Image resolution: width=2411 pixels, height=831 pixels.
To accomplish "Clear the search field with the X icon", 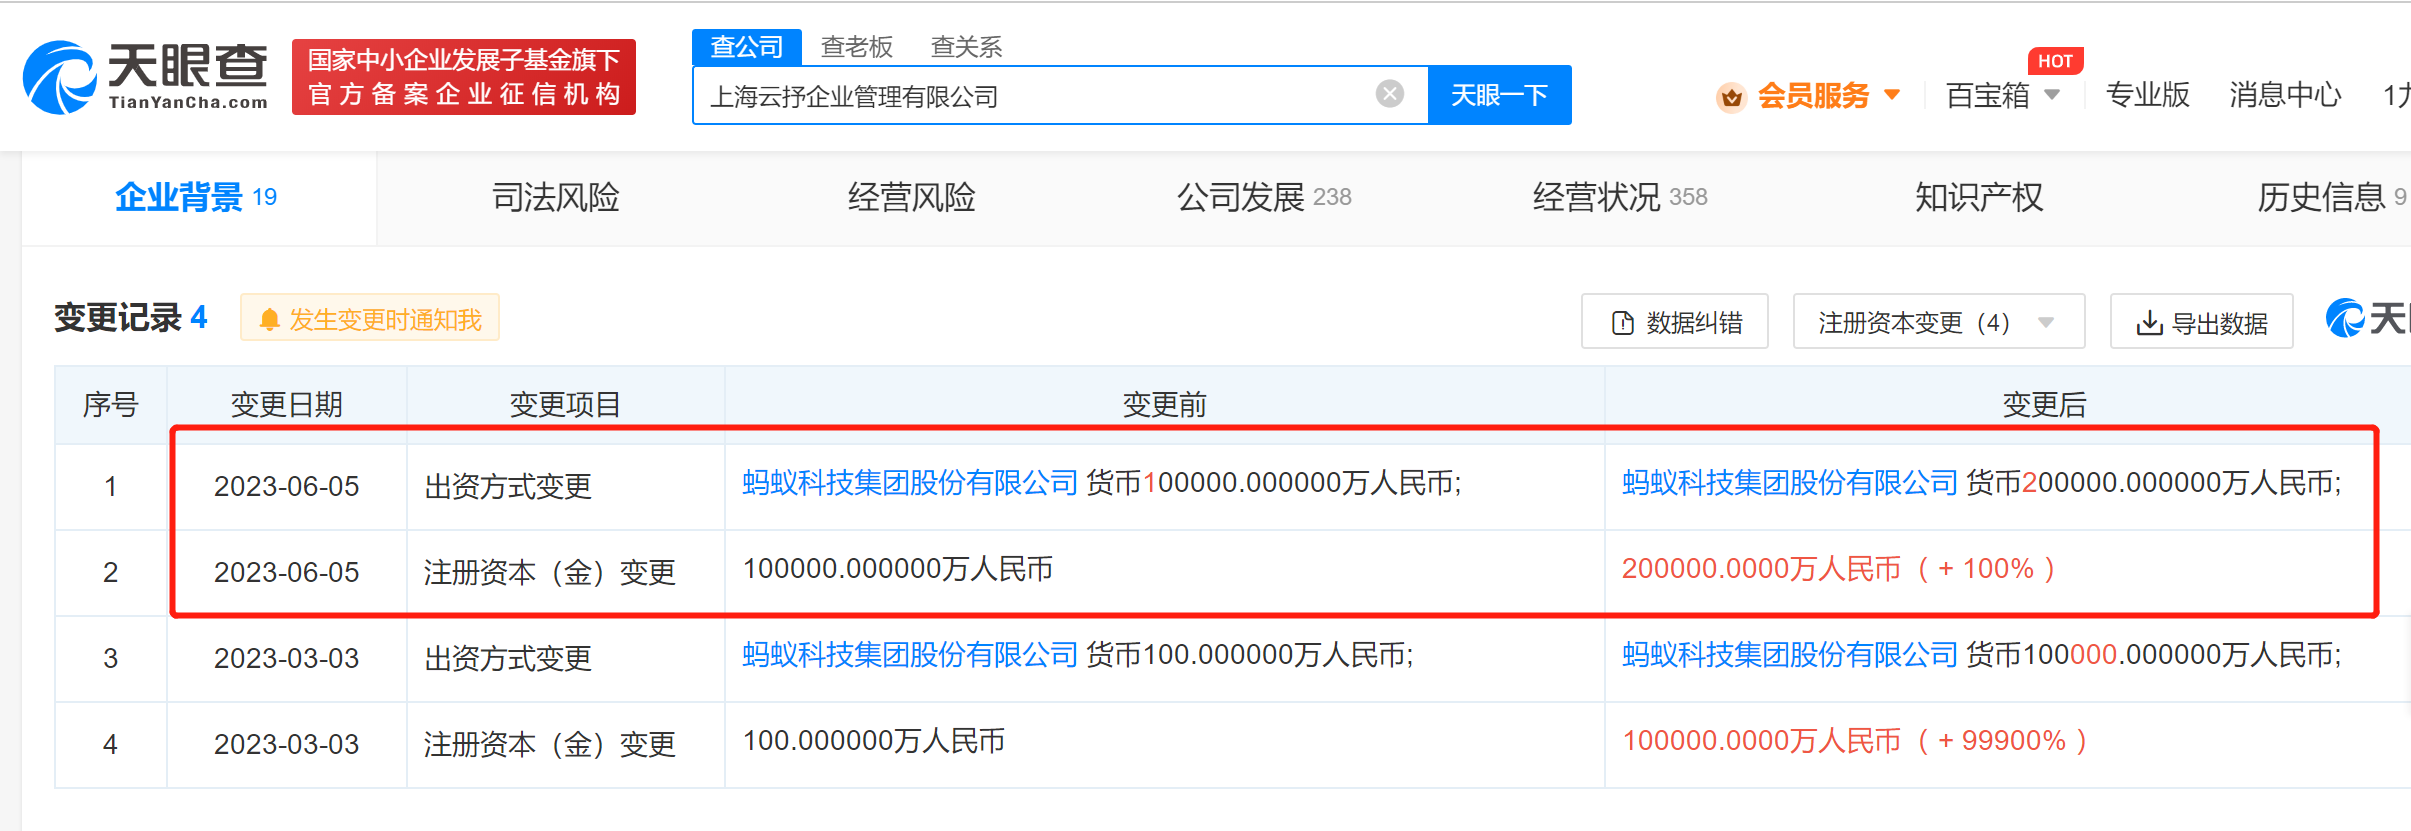I will 1389,94.
